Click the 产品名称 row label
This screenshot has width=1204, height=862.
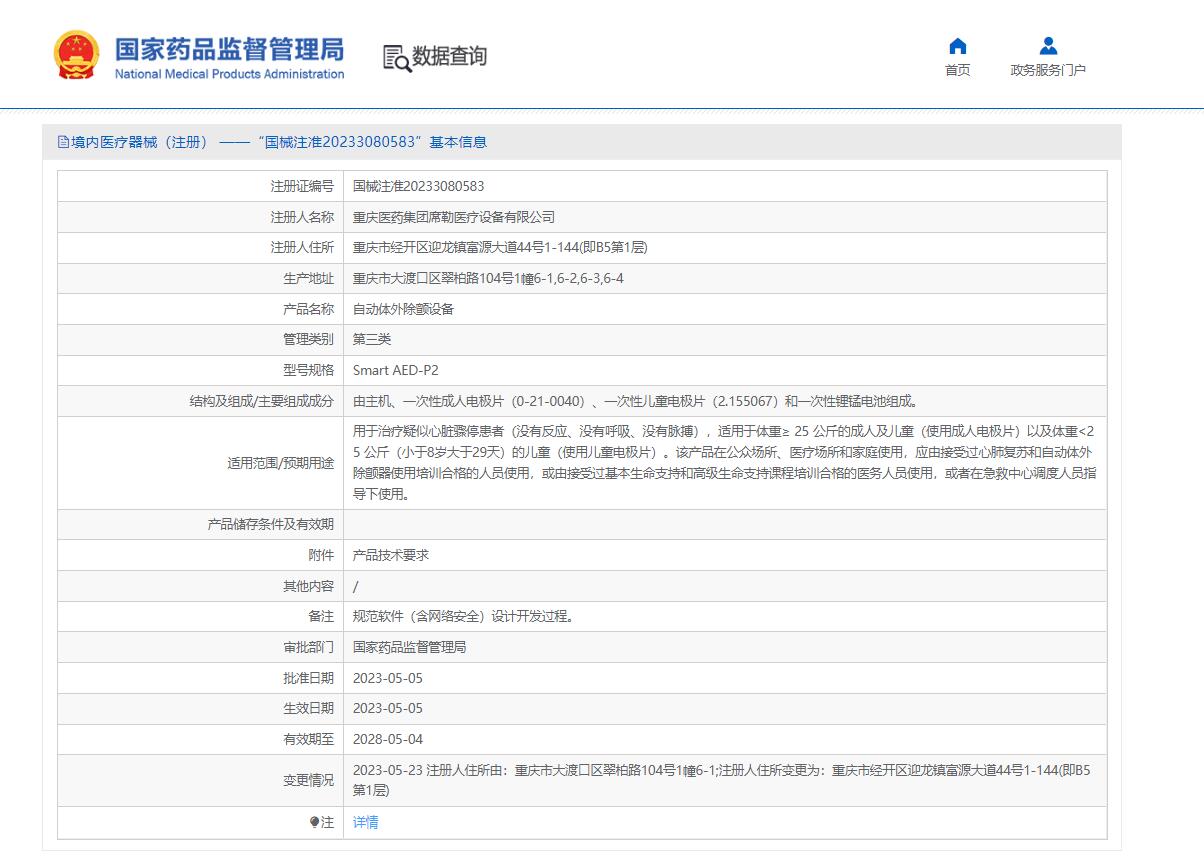(308, 309)
